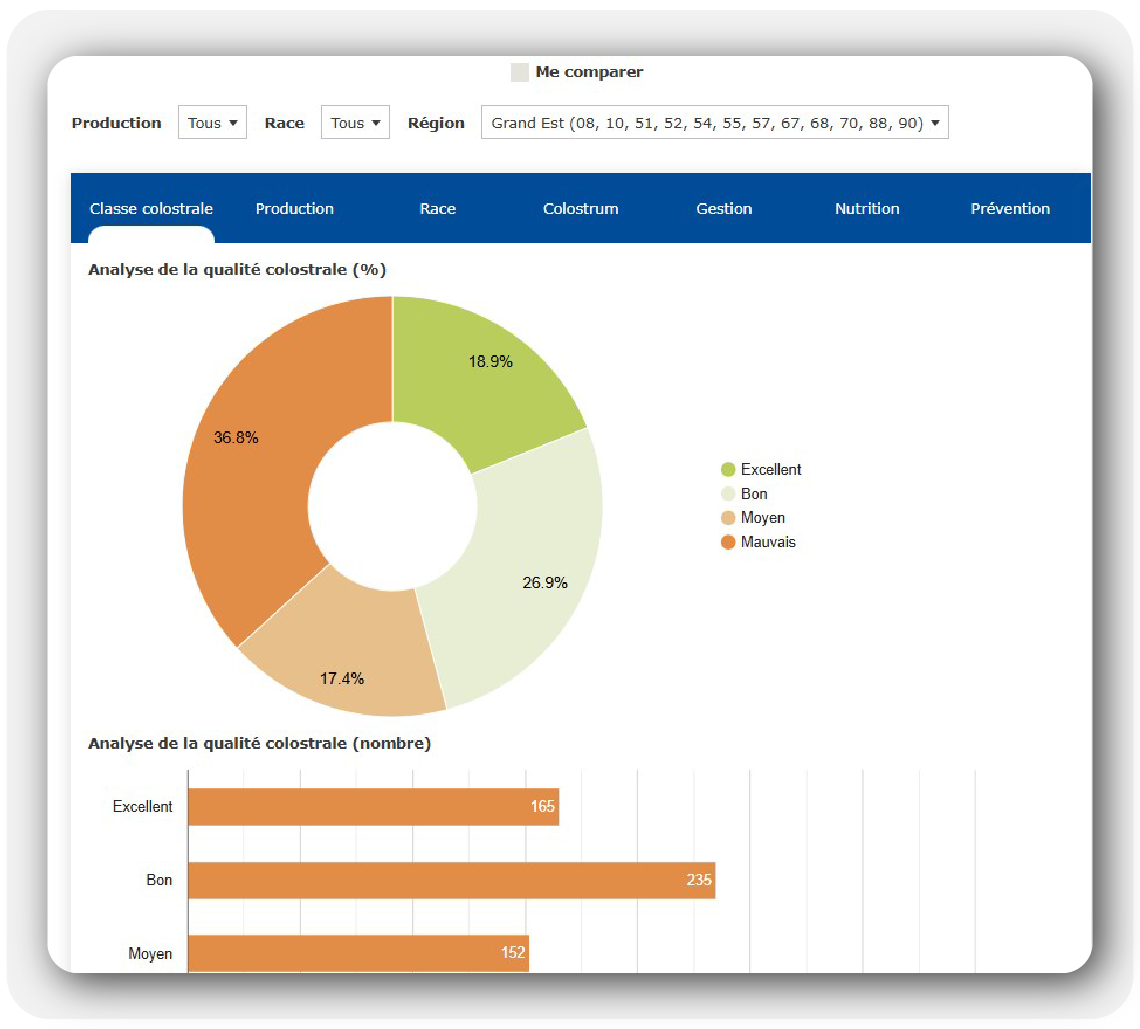The image size is (1140, 1029).
Task: Toggle Mauvais legend marker
Action: click(728, 542)
